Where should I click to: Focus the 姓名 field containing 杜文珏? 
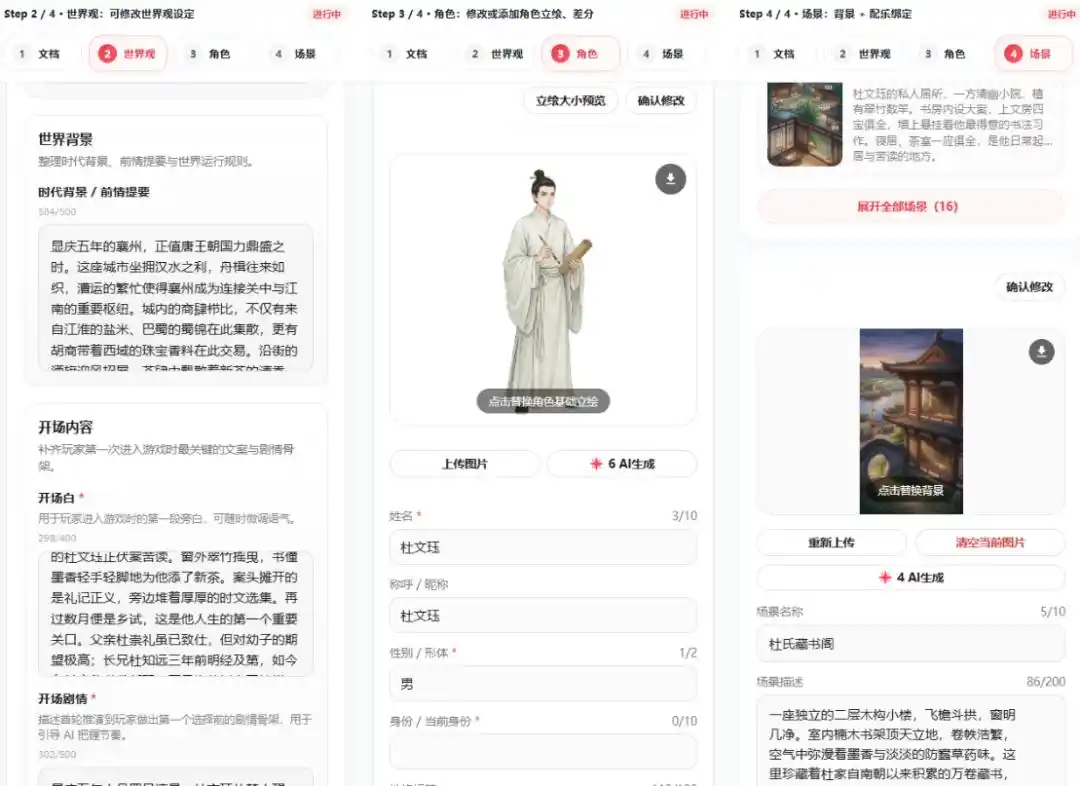click(543, 547)
